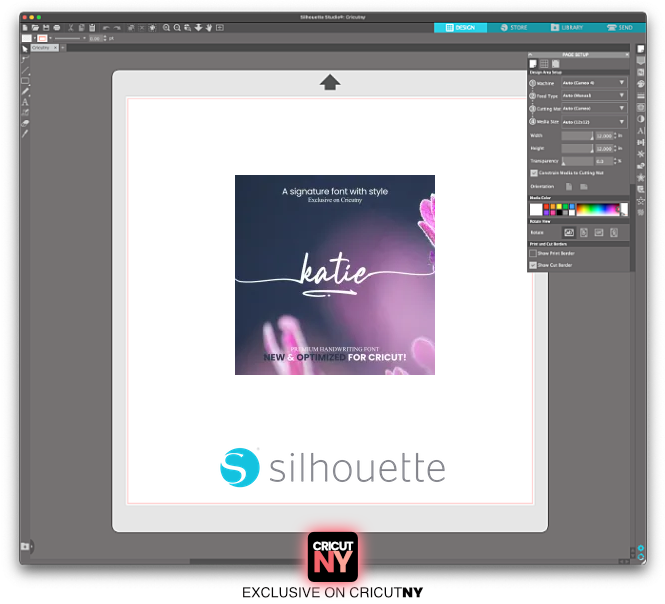Pick the yellow media color swatch

[x=559, y=207]
